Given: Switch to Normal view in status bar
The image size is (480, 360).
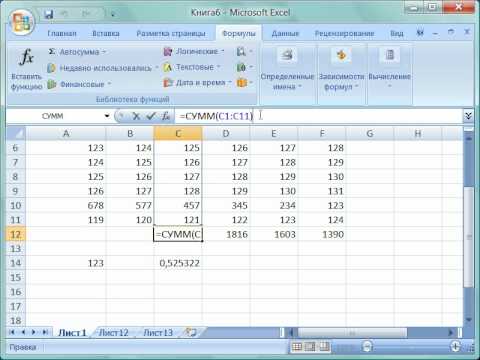Looking at the screenshot, I should pos(297,347).
